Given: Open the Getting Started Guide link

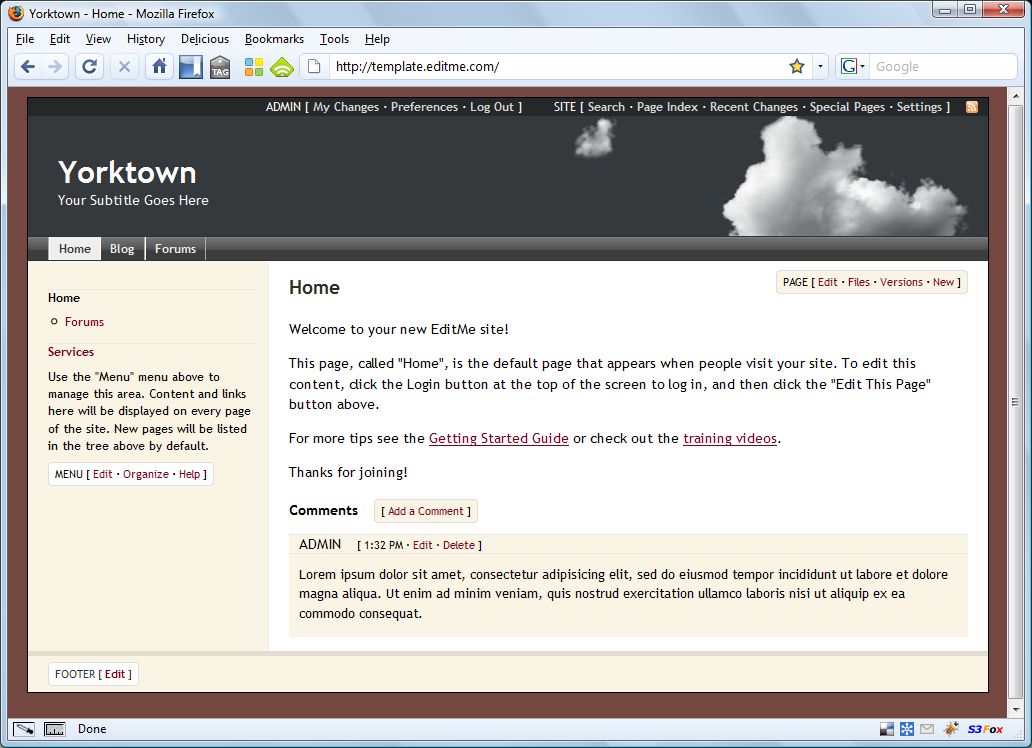Looking at the screenshot, I should click(498, 438).
